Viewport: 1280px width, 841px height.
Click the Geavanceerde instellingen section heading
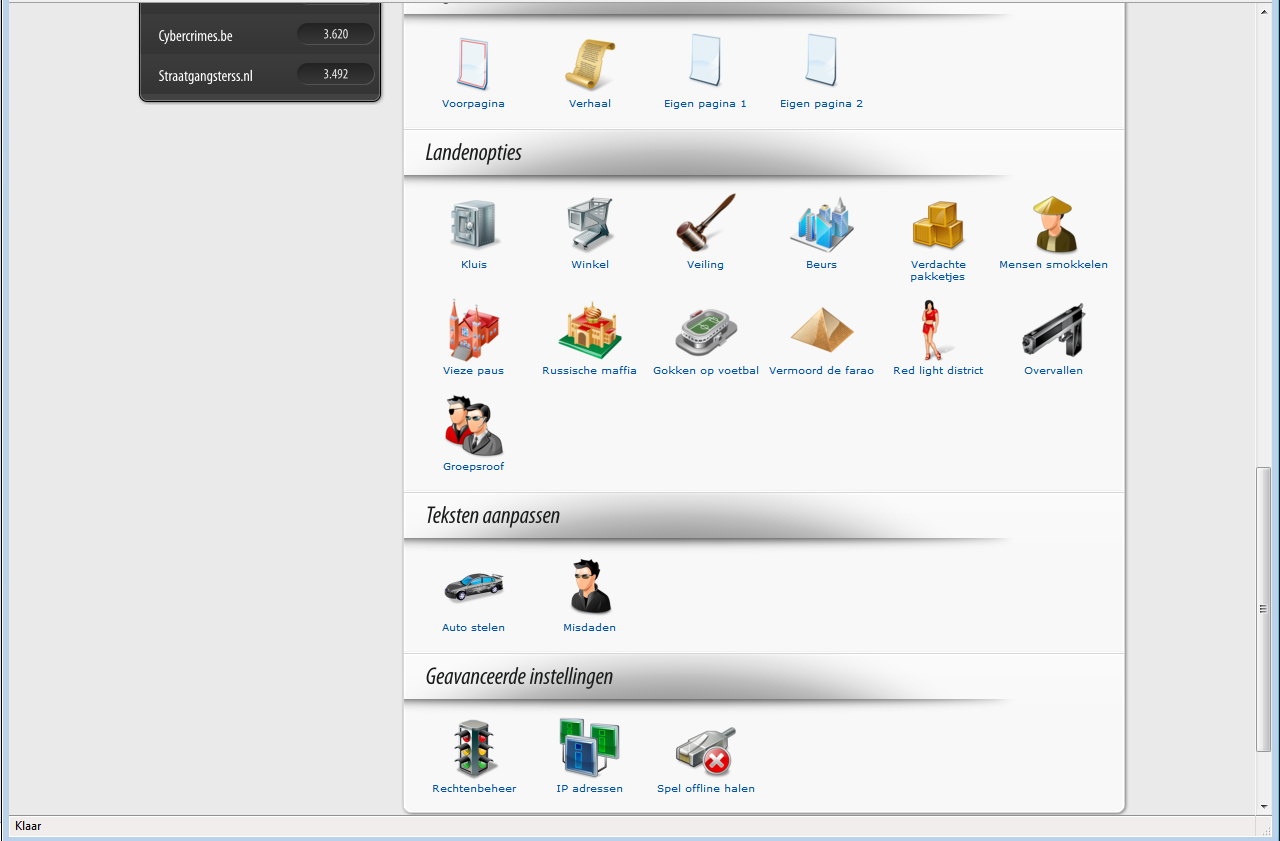519,677
